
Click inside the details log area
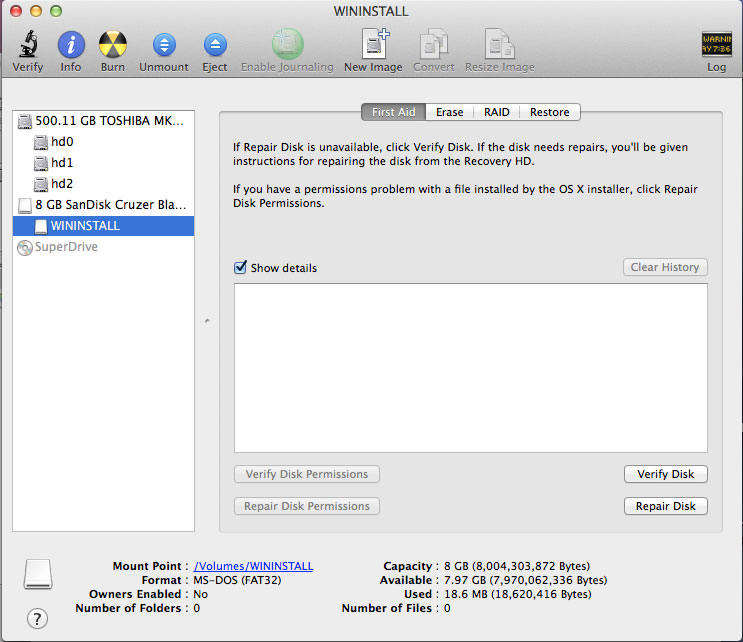(471, 368)
